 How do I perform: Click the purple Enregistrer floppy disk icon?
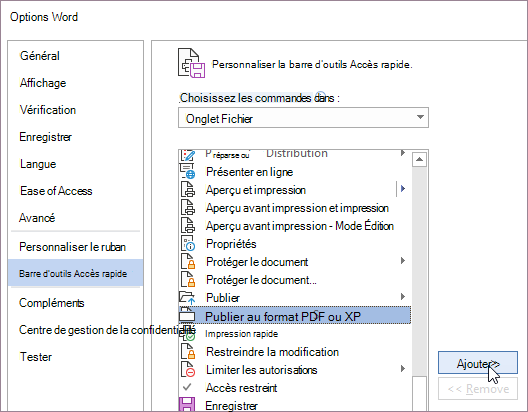point(187,405)
